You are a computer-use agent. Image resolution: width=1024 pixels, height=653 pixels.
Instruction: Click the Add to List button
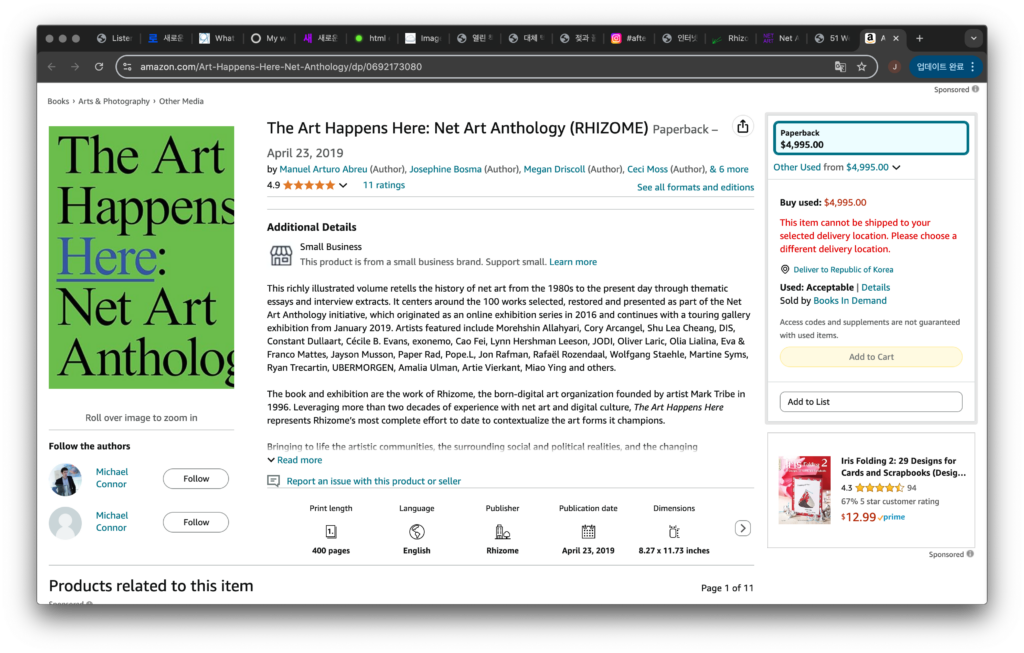[x=870, y=402]
